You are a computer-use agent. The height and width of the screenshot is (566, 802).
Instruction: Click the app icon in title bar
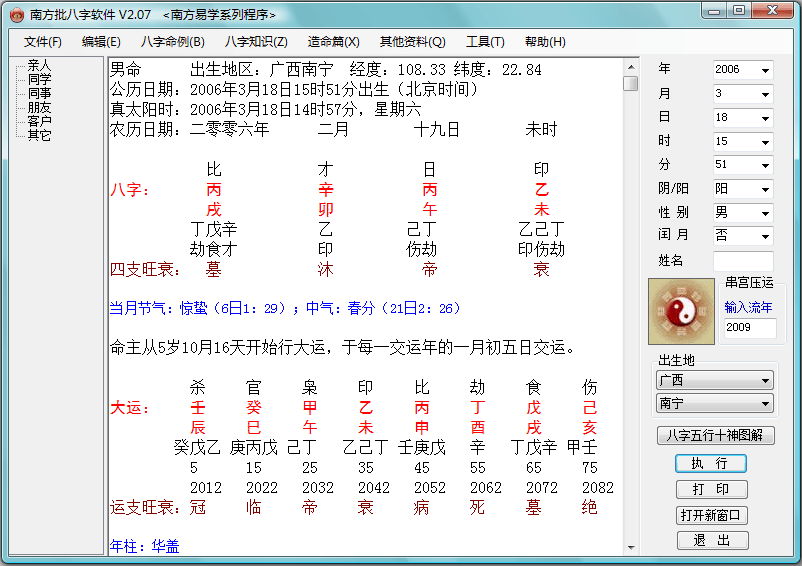coord(16,14)
